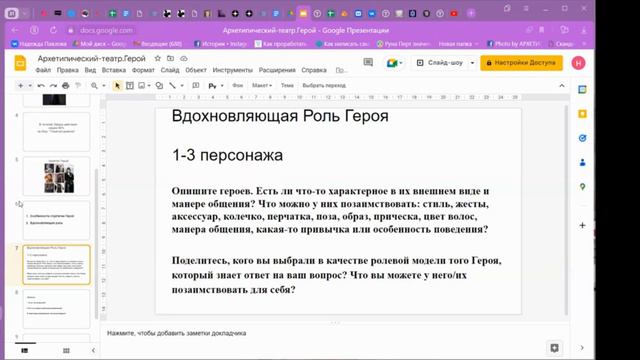The image size is (640, 360).
Task: Open Google Keep side panel
Action: [582, 114]
